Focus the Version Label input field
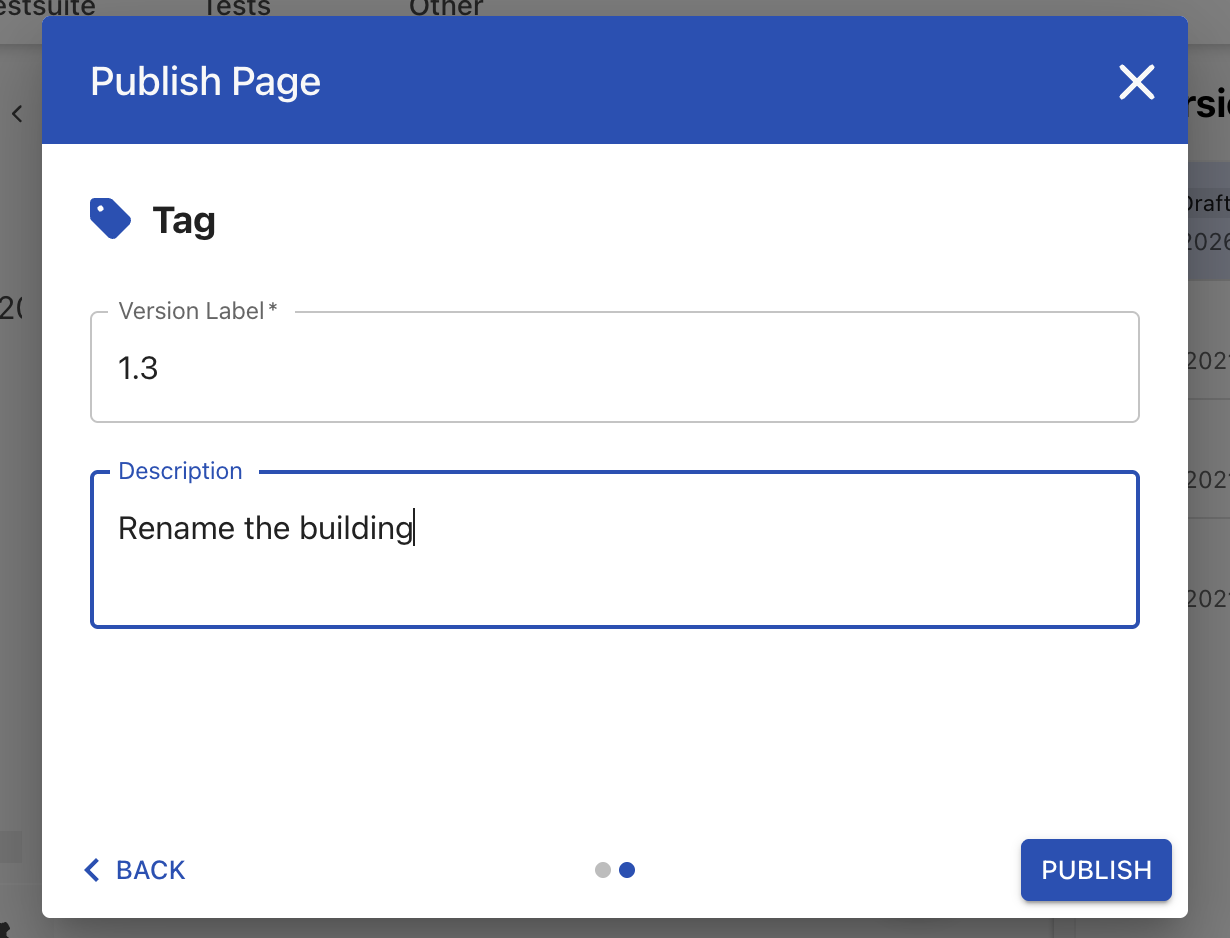The width and height of the screenshot is (1230, 938). [614, 369]
